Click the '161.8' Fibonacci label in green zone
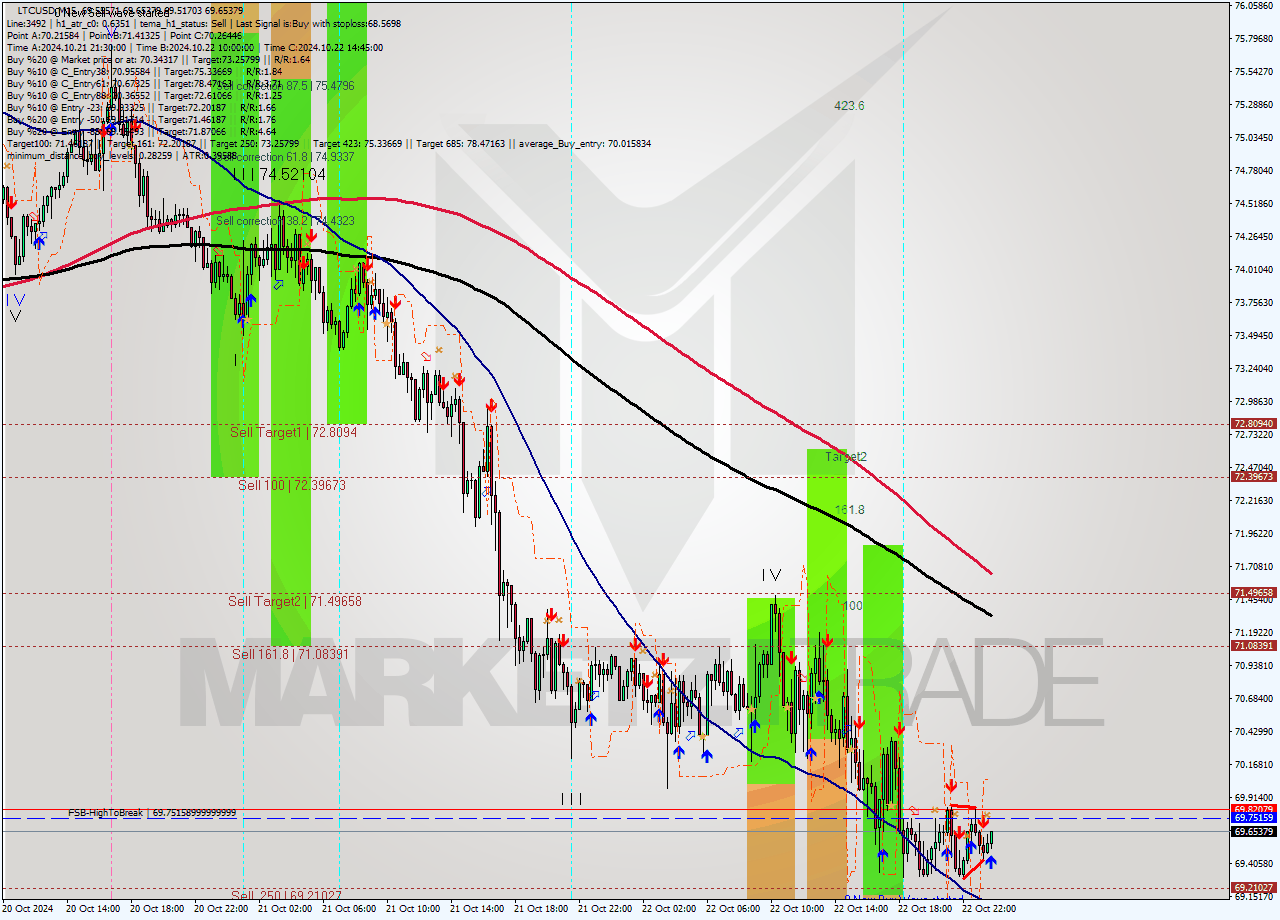 pyautogui.click(x=849, y=510)
